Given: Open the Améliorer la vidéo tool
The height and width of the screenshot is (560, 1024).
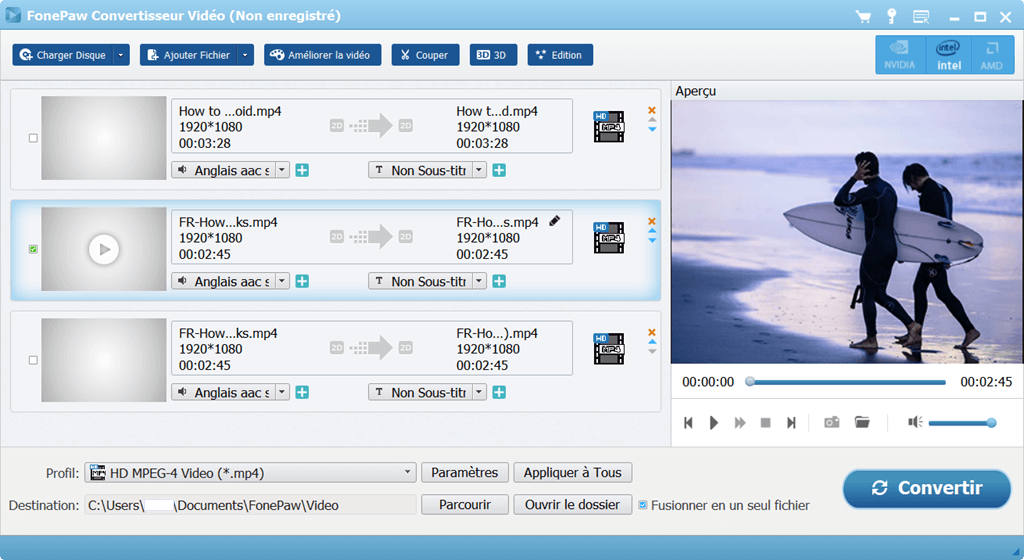Looking at the screenshot, I should tap(322, 55).
